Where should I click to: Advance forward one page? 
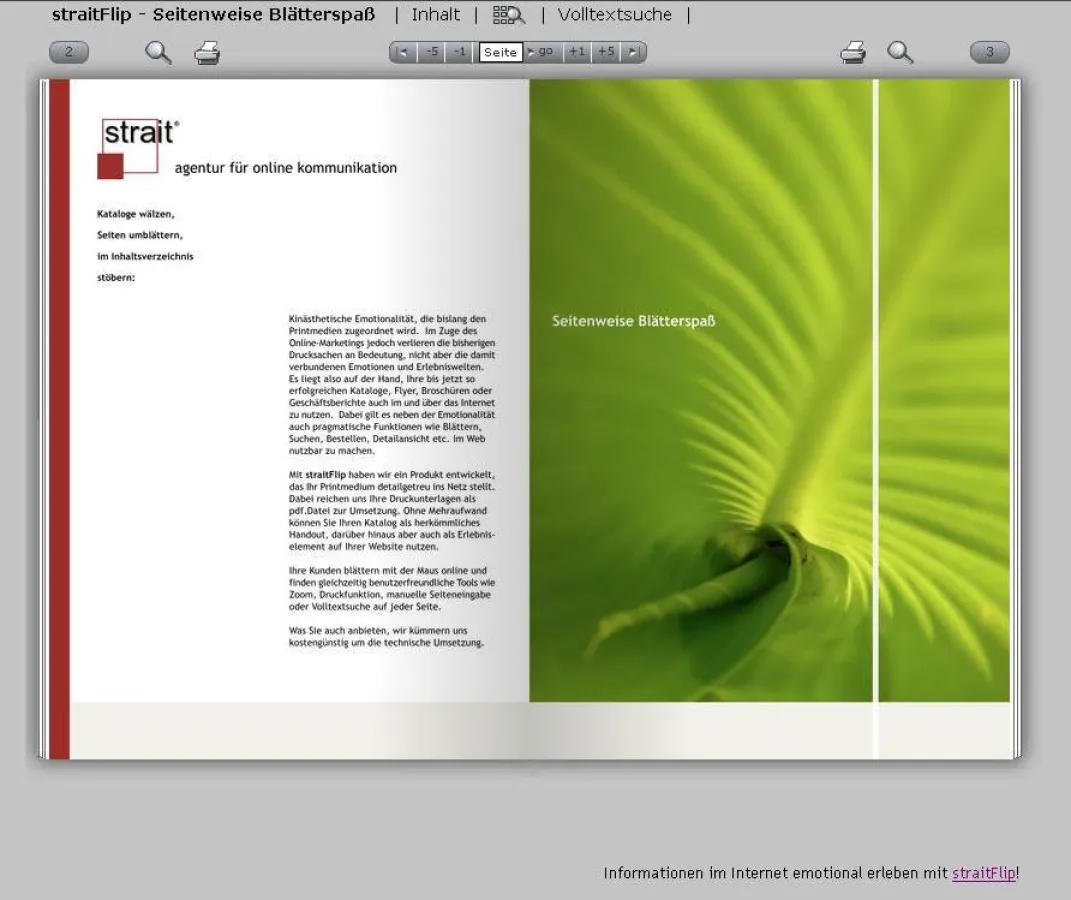click(x=577, y=52)
